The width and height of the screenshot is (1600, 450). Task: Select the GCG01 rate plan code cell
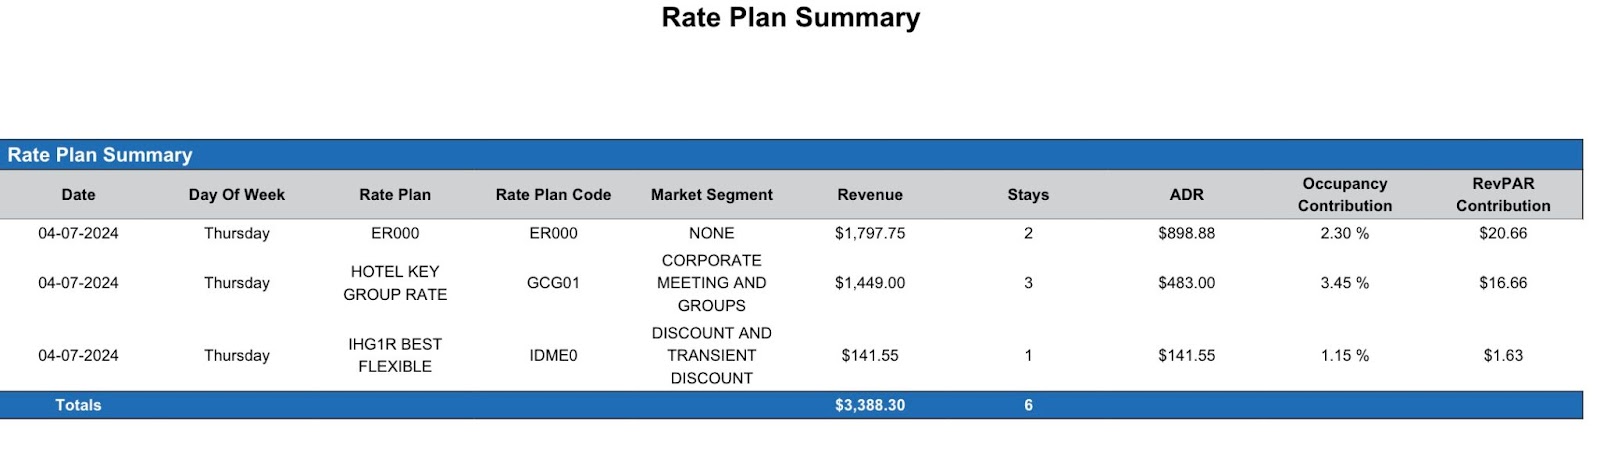[x=553, y=283]
